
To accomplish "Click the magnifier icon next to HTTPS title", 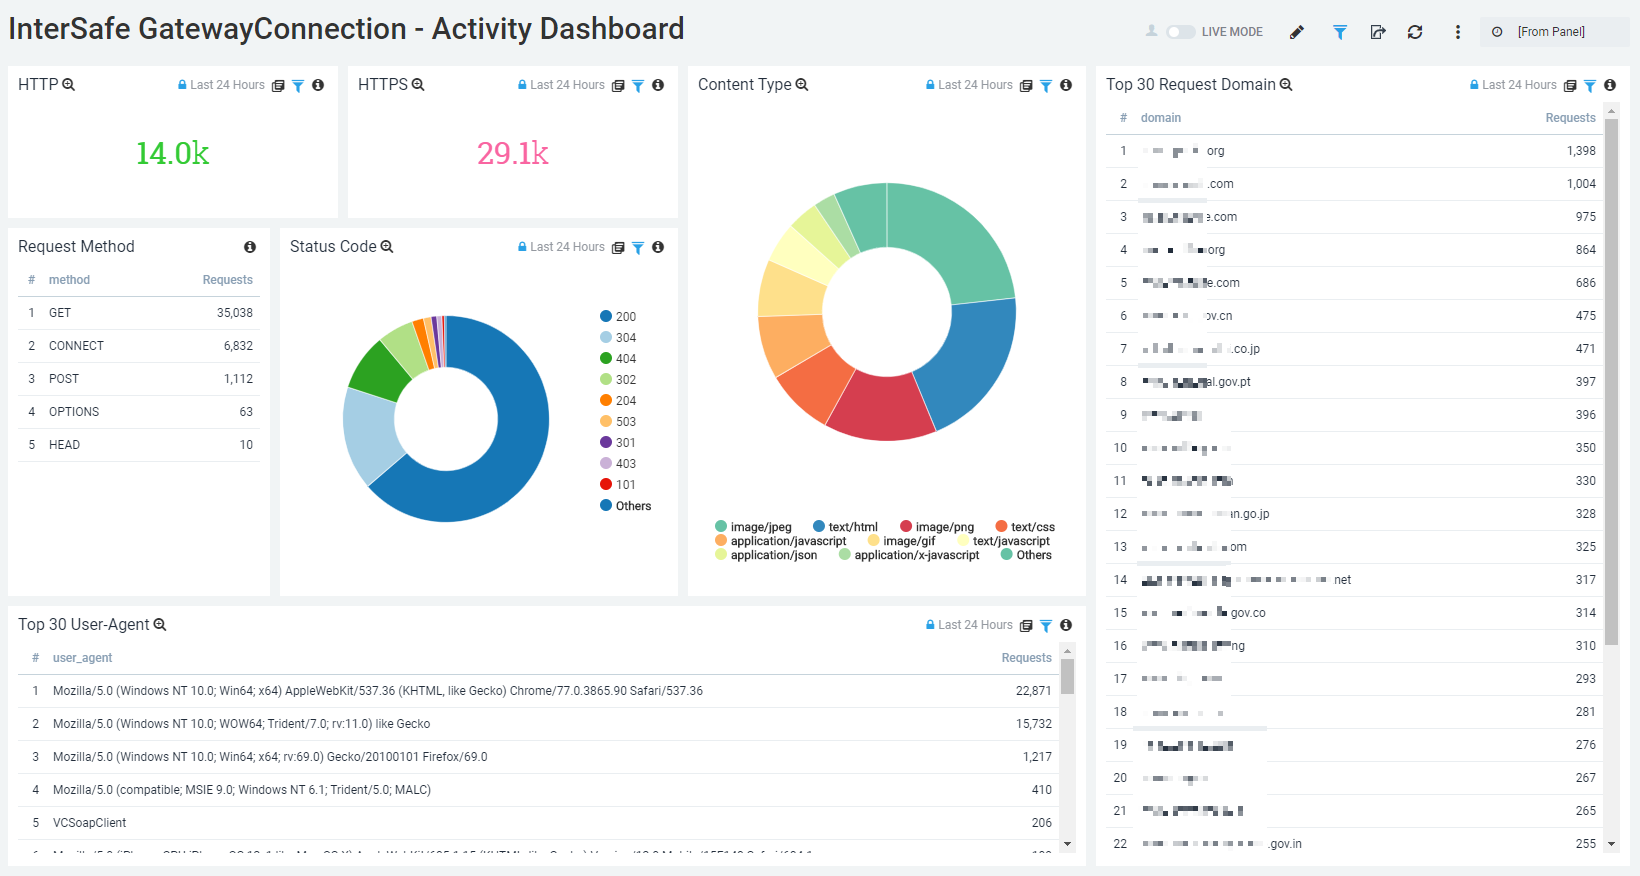I will tap(418, 85).
